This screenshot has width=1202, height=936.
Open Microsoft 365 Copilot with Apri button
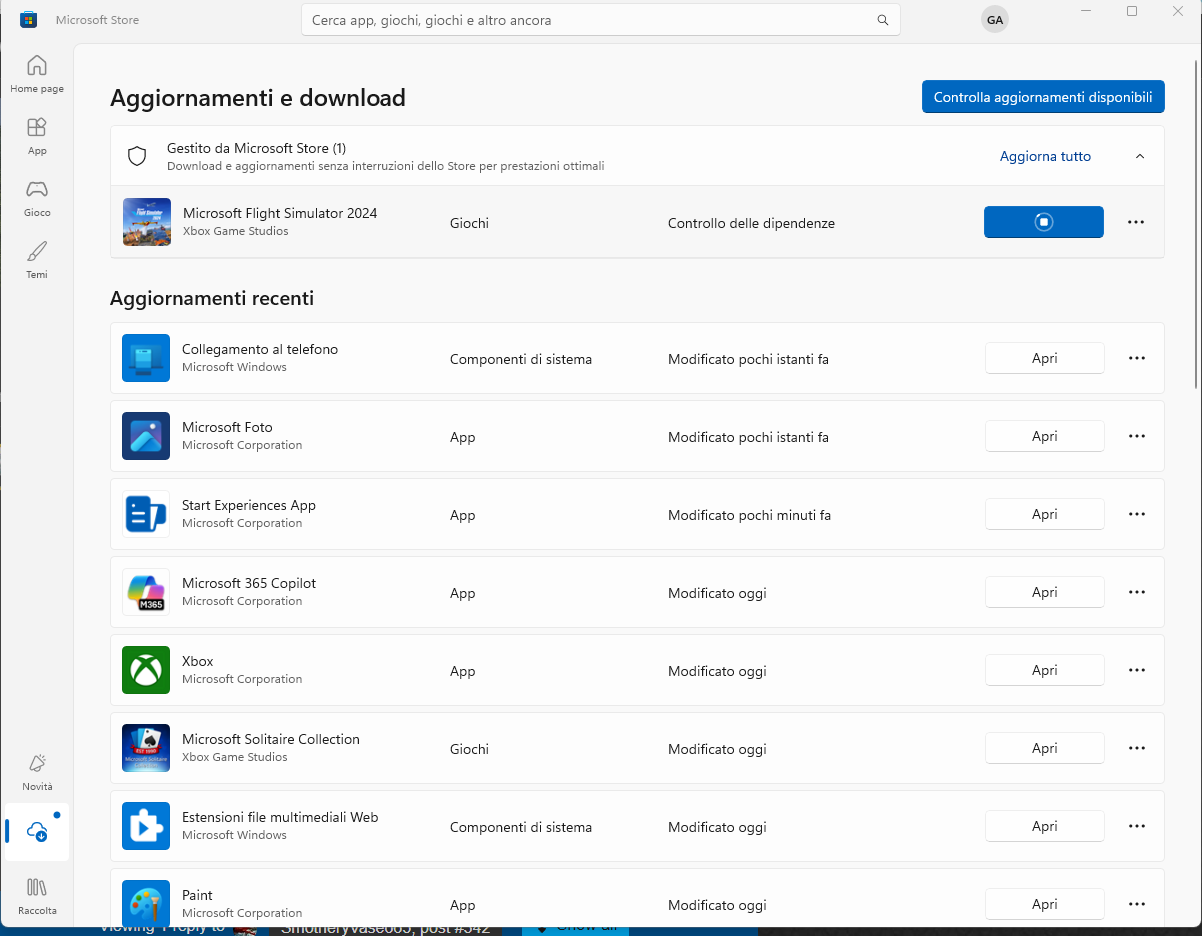tap(1044, 592)
